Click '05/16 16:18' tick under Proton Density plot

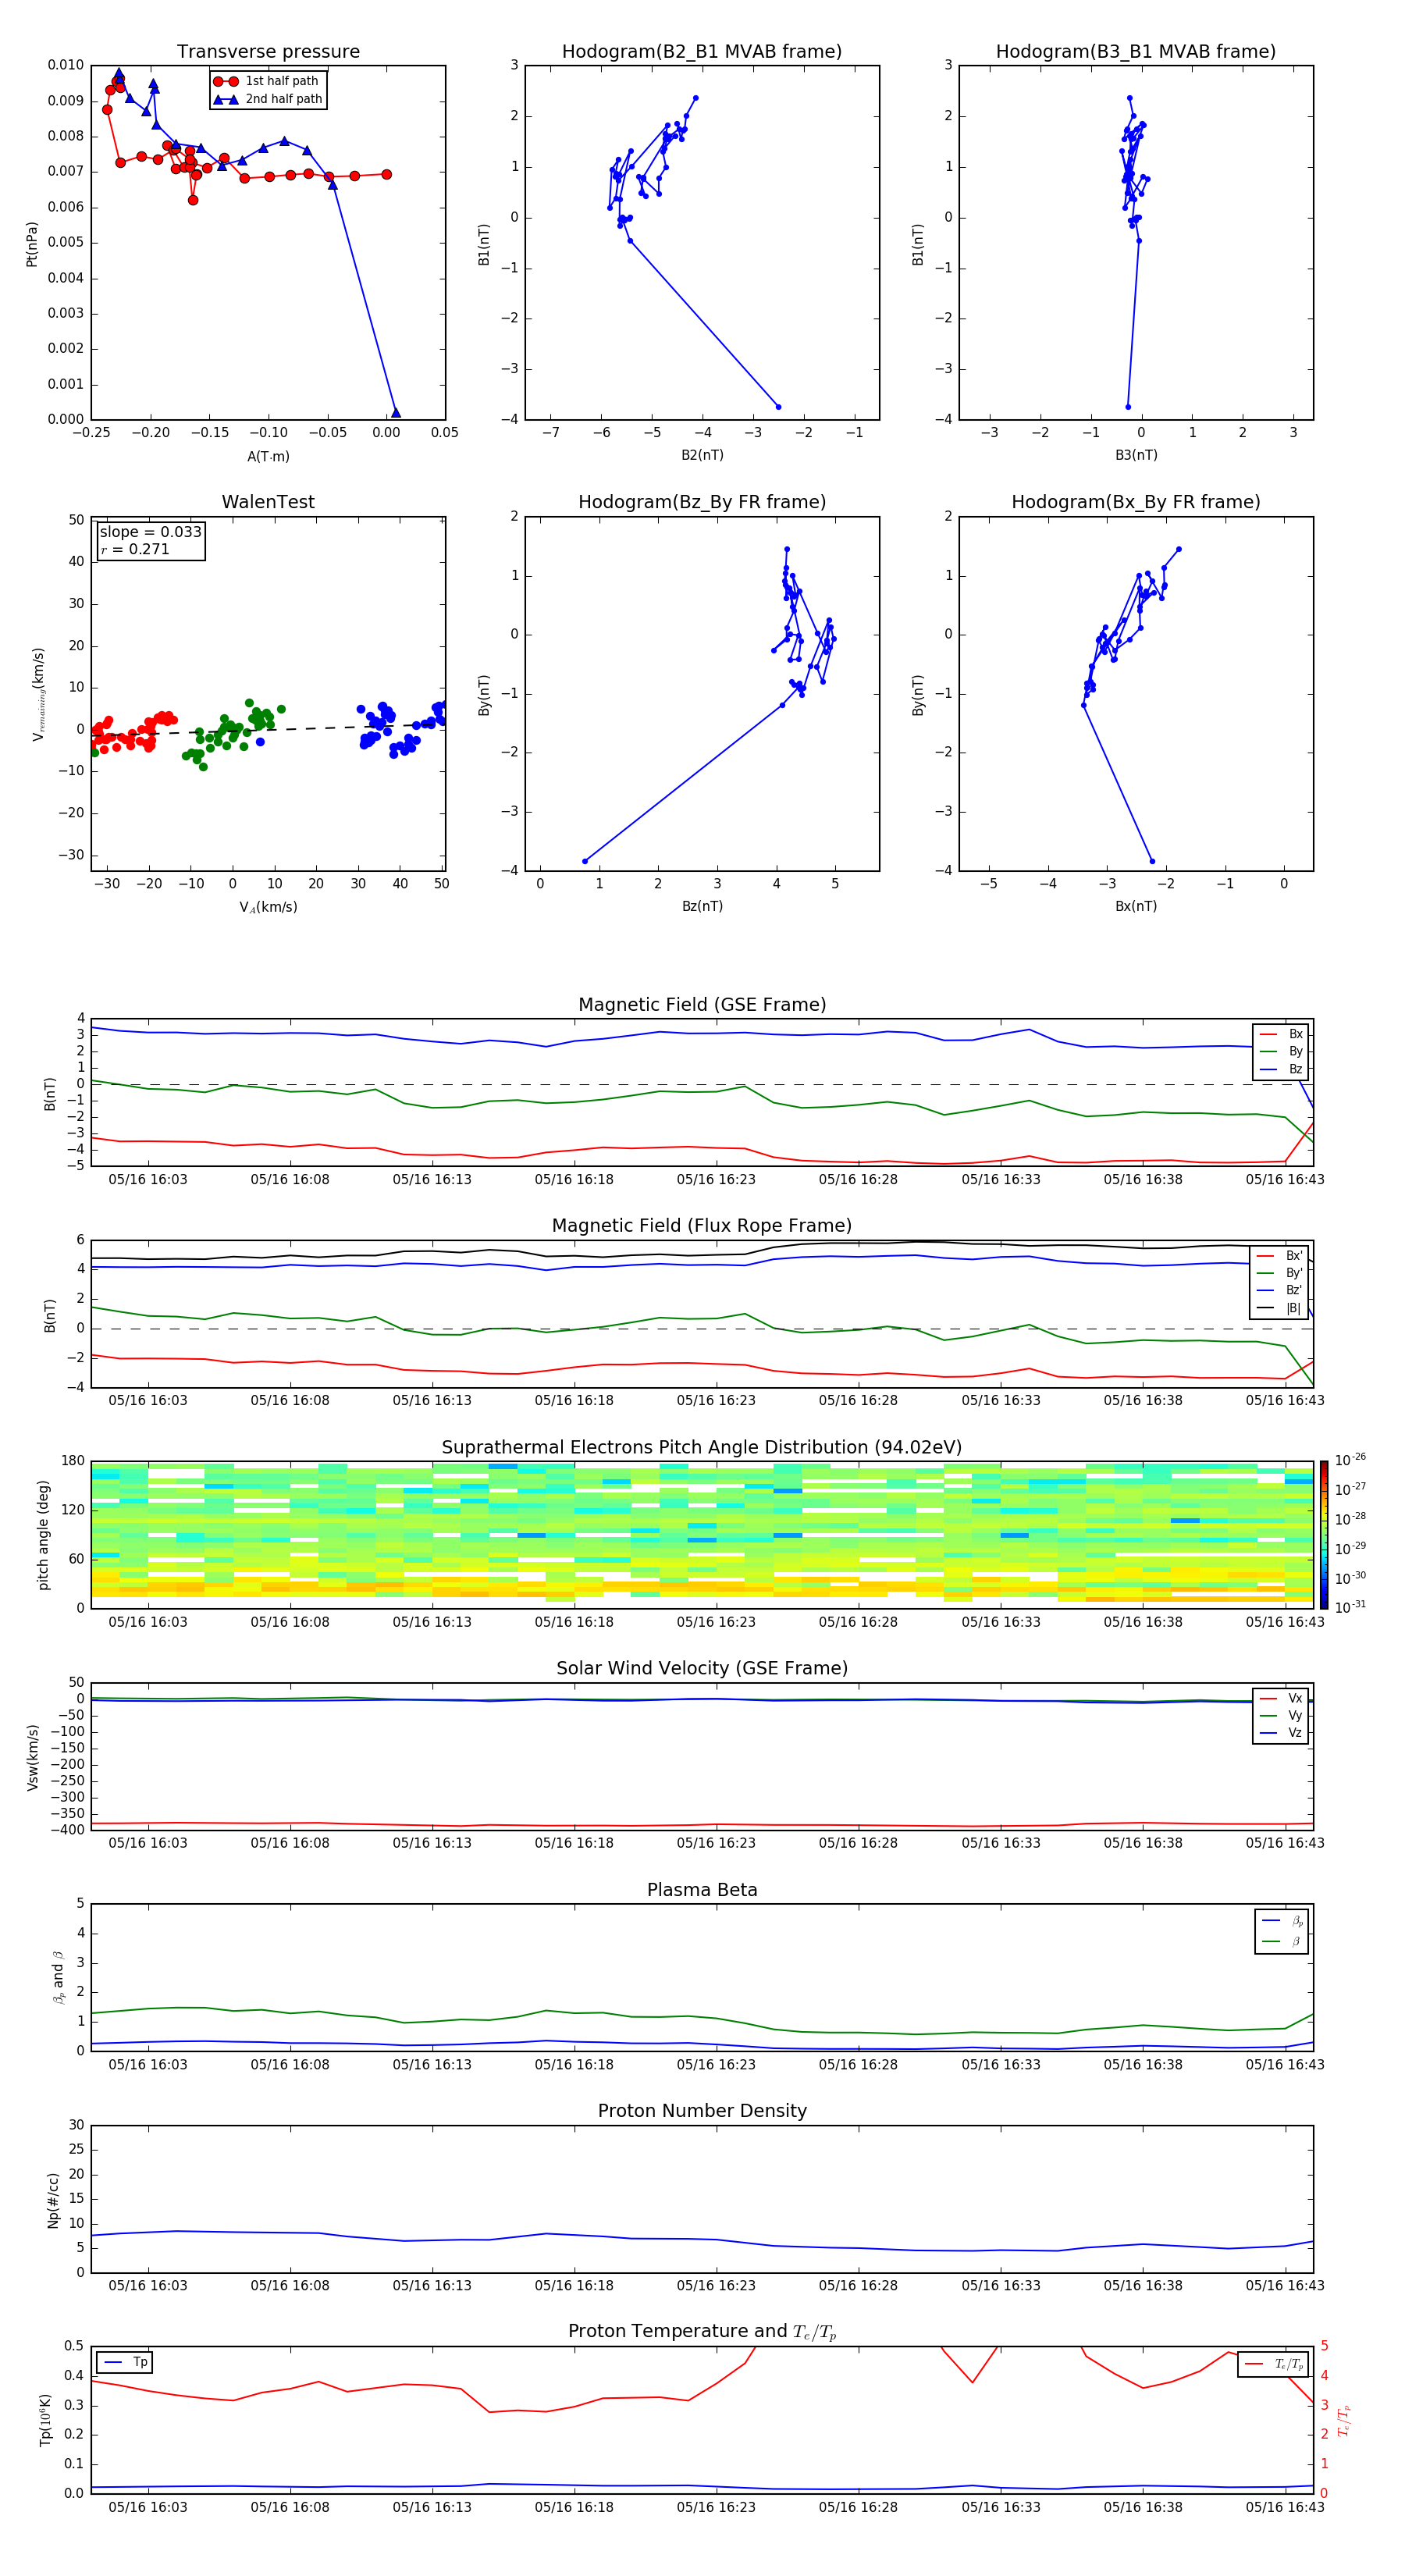tap(574, 2286)
